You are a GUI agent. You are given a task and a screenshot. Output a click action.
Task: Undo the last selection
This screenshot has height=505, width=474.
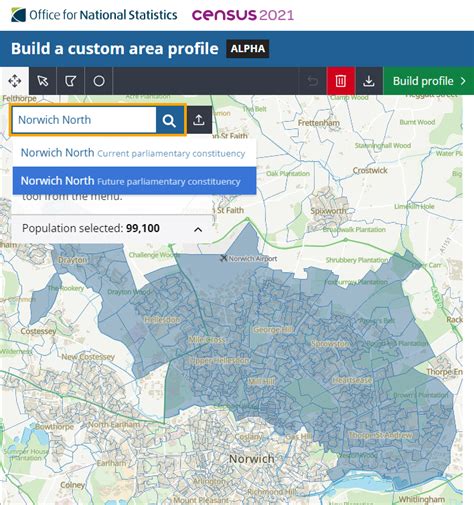[x=313, y=81]
